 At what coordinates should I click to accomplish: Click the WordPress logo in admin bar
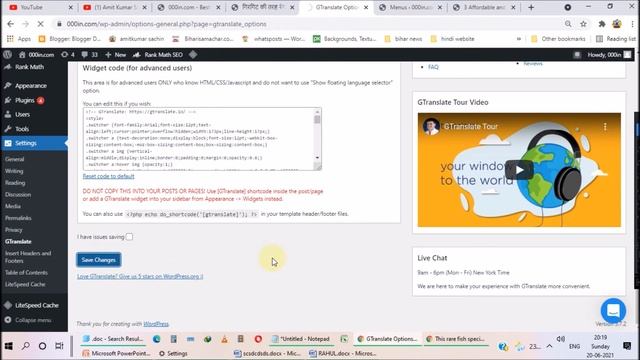click(x=7, y=54)
